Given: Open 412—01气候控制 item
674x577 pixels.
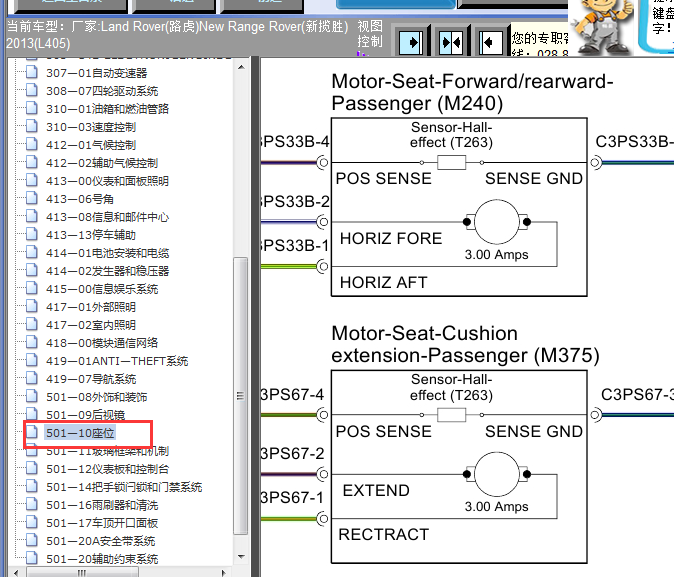Looking at the screenshot, I should 91,145.
